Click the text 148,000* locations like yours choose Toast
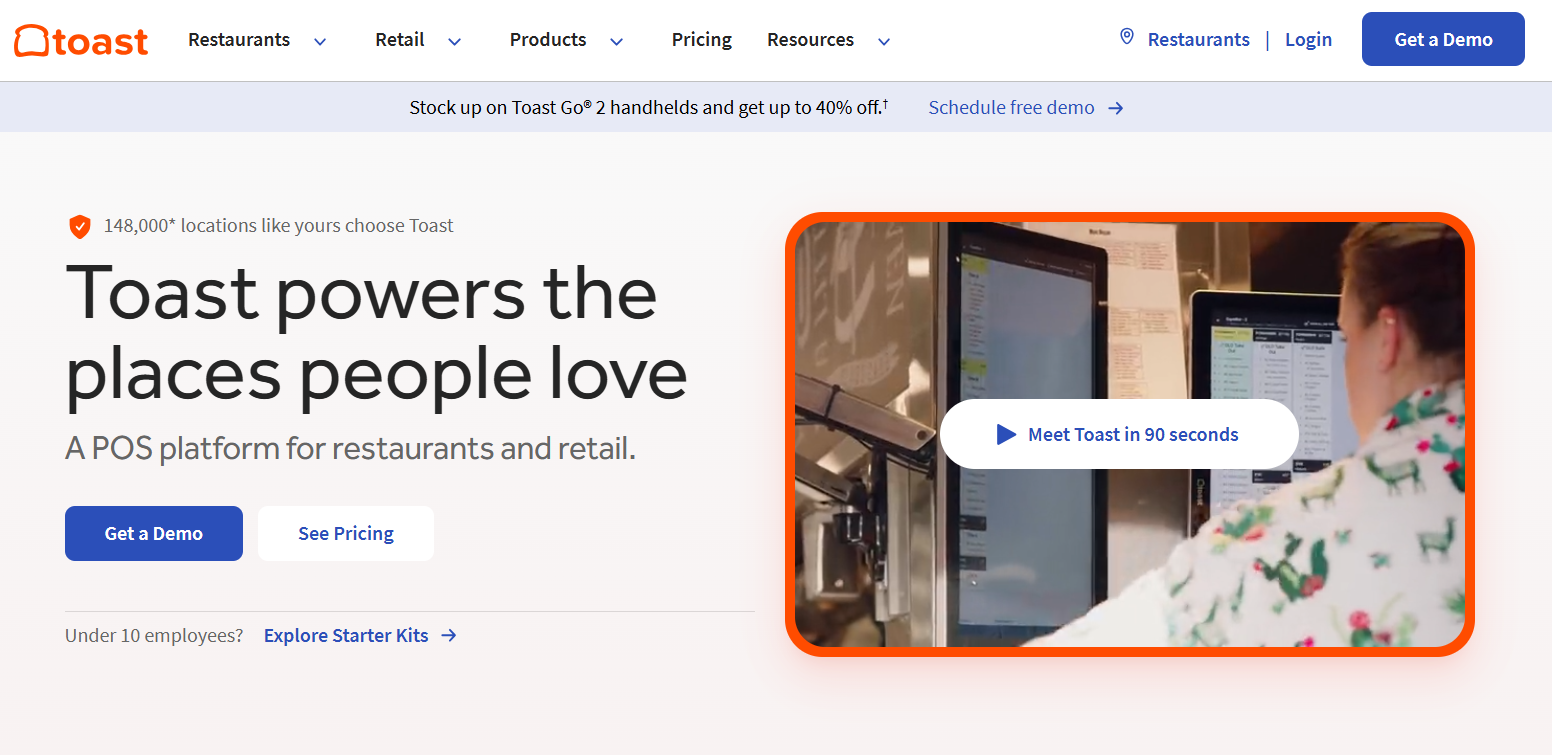 pyautogui.click(x=279, y=226)
